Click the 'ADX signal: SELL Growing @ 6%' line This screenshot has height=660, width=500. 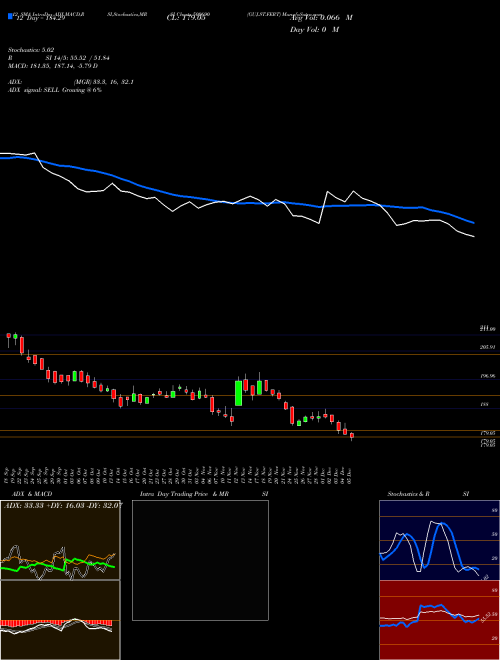coord(55,90)
